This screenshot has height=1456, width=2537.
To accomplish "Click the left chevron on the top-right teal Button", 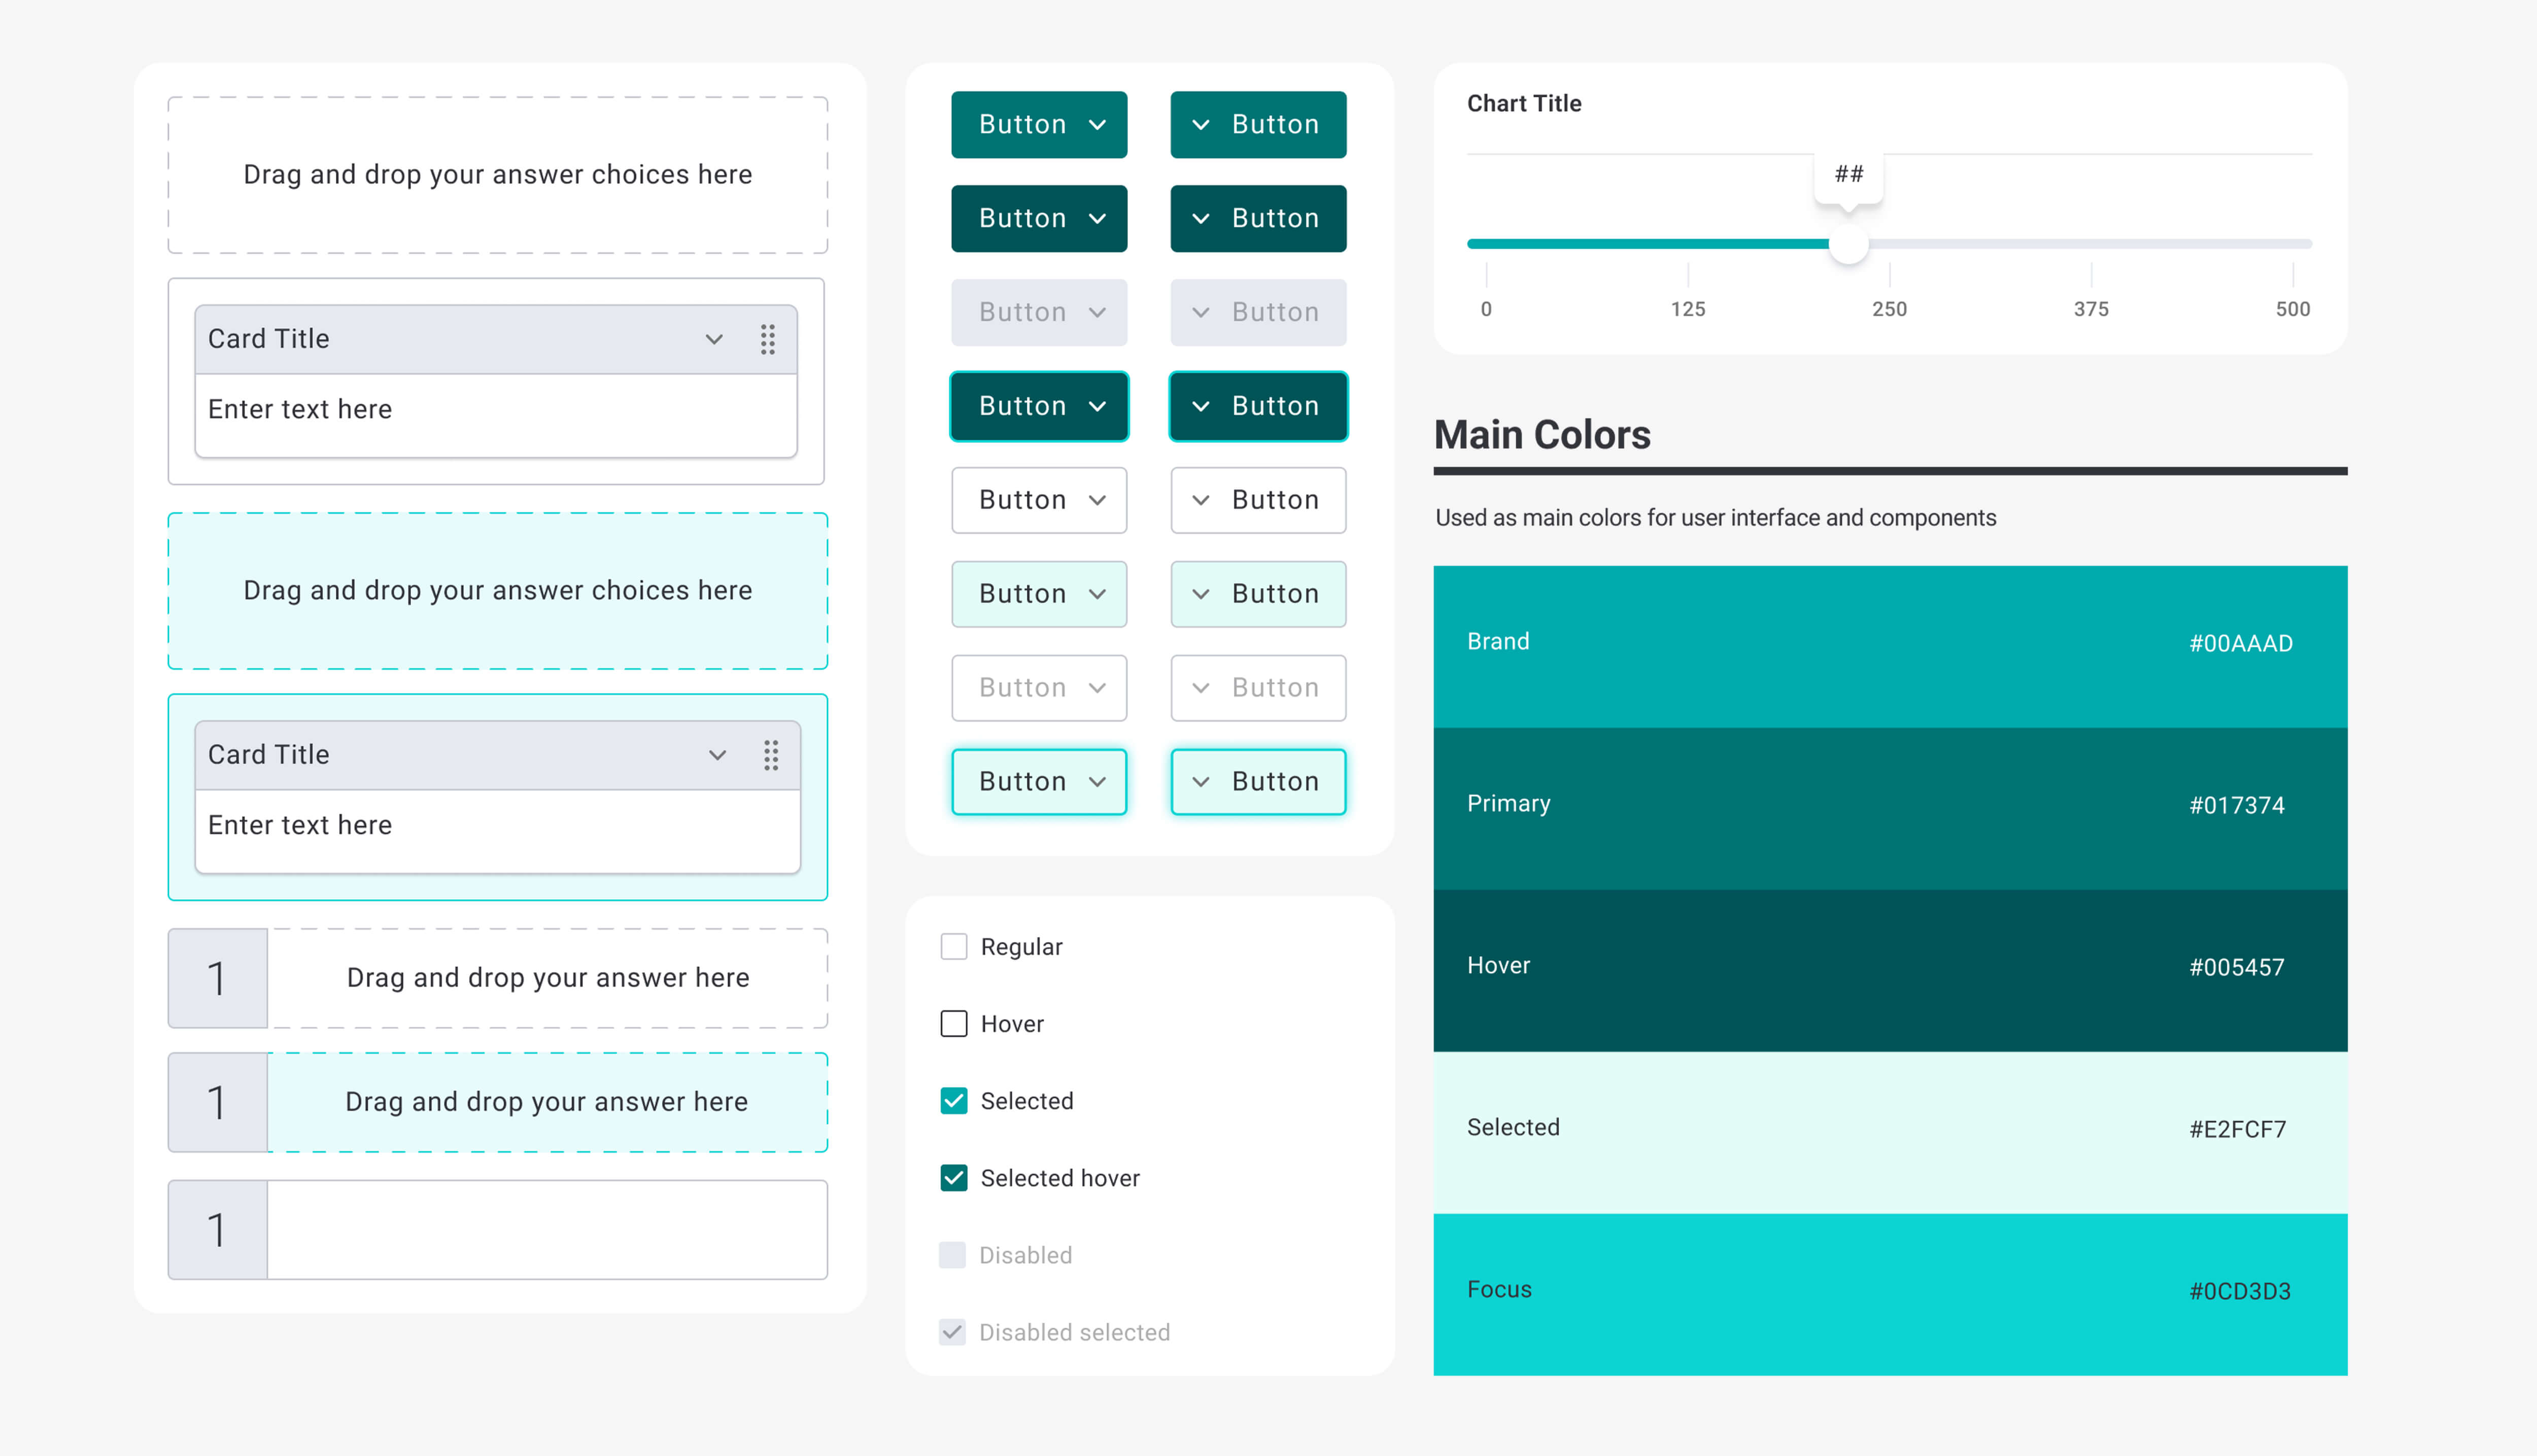I will 1201,125.
